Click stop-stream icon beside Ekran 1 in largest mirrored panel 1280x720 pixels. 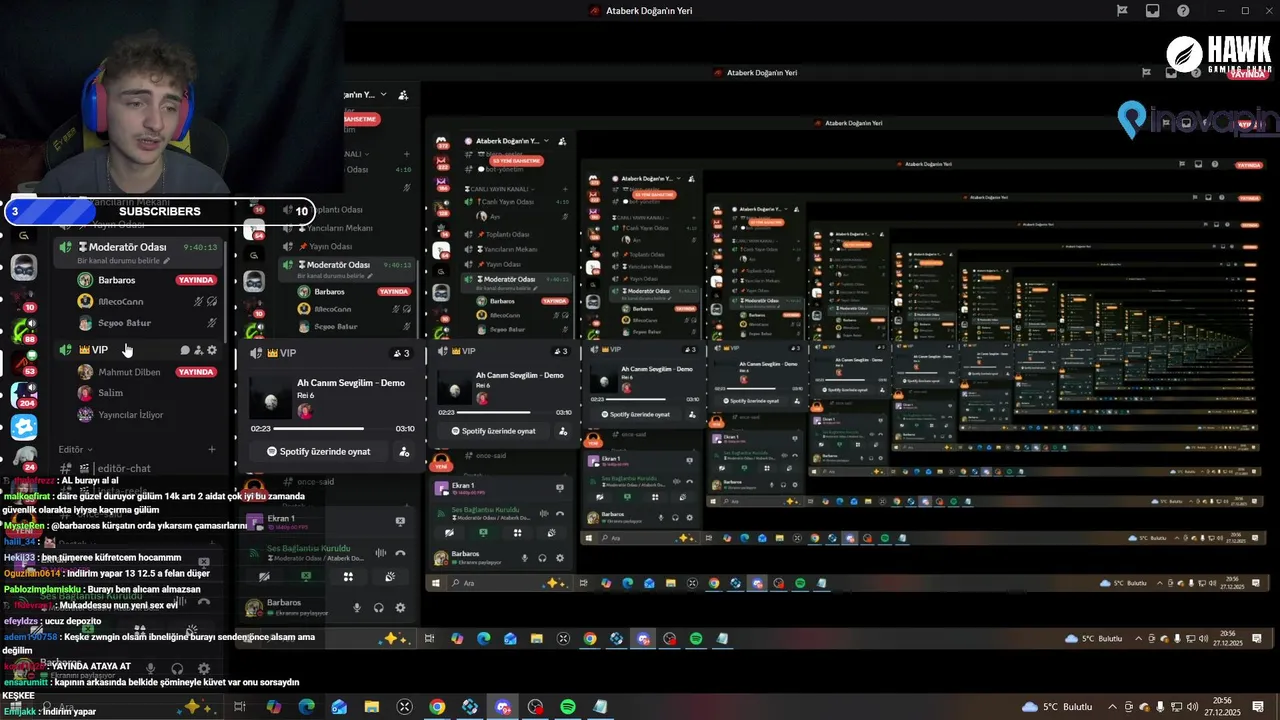[400, 521]
